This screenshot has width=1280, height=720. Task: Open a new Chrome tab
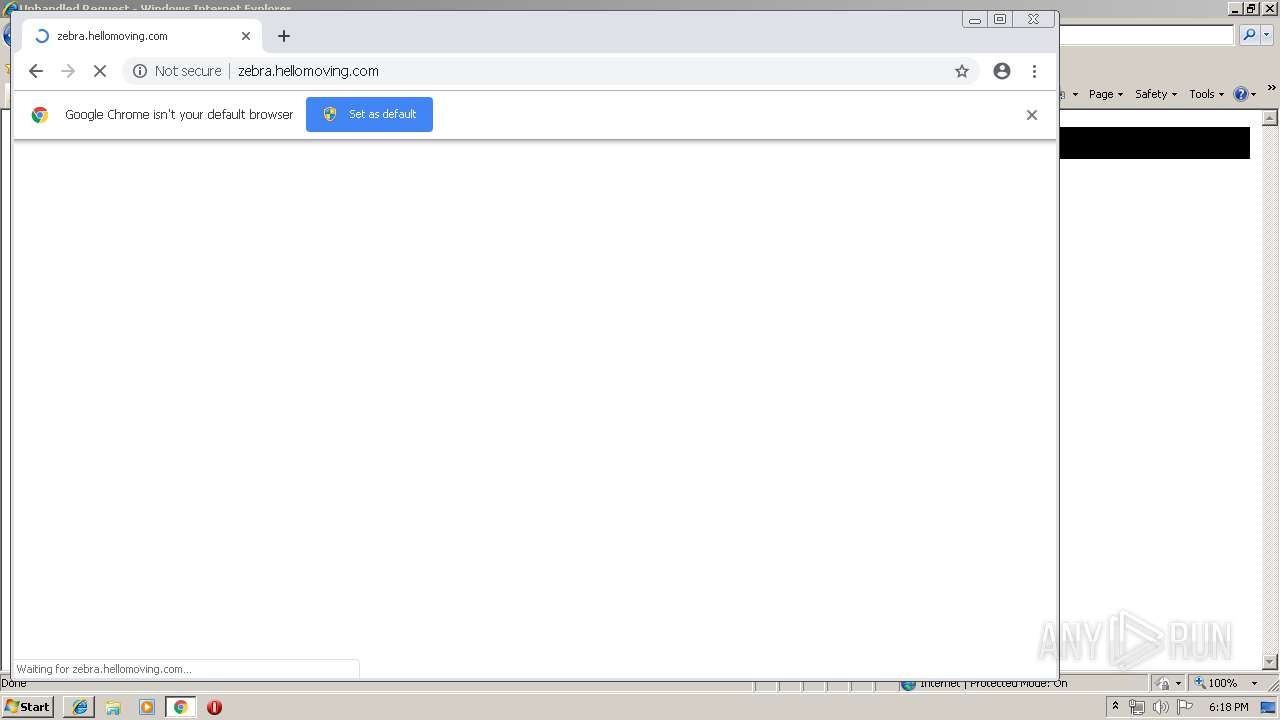(x=284, y=36)
